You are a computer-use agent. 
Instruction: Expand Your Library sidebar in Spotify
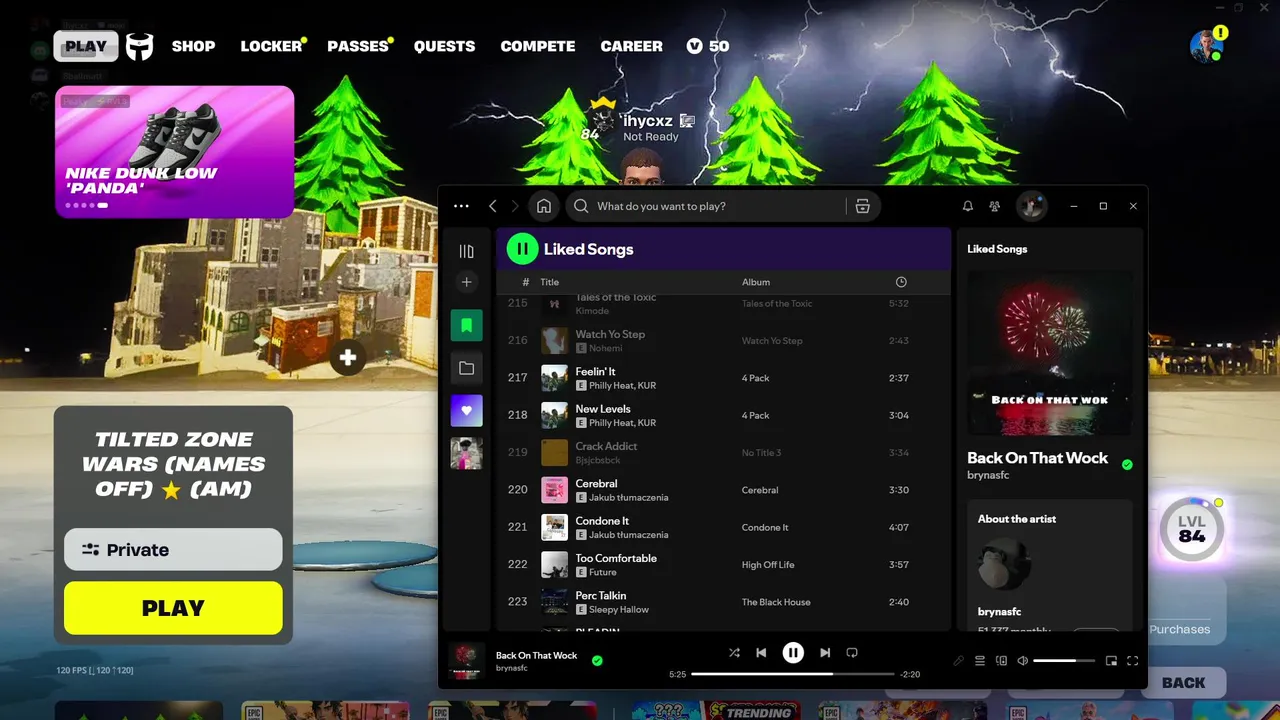(x=466, y=252)
